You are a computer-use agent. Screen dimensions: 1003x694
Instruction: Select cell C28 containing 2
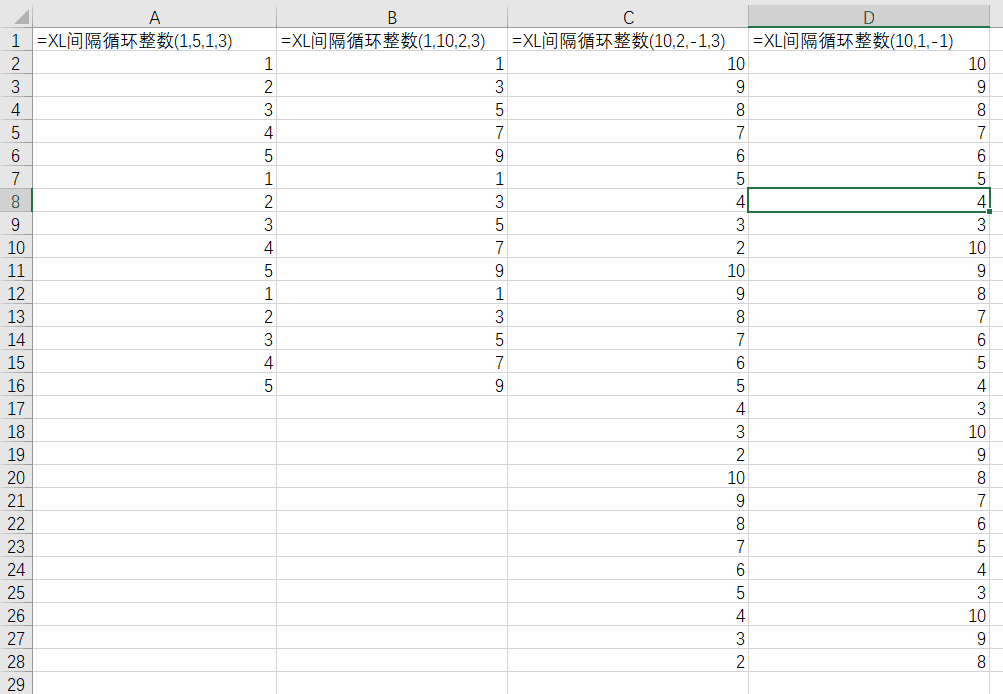(x=628, y=661)
